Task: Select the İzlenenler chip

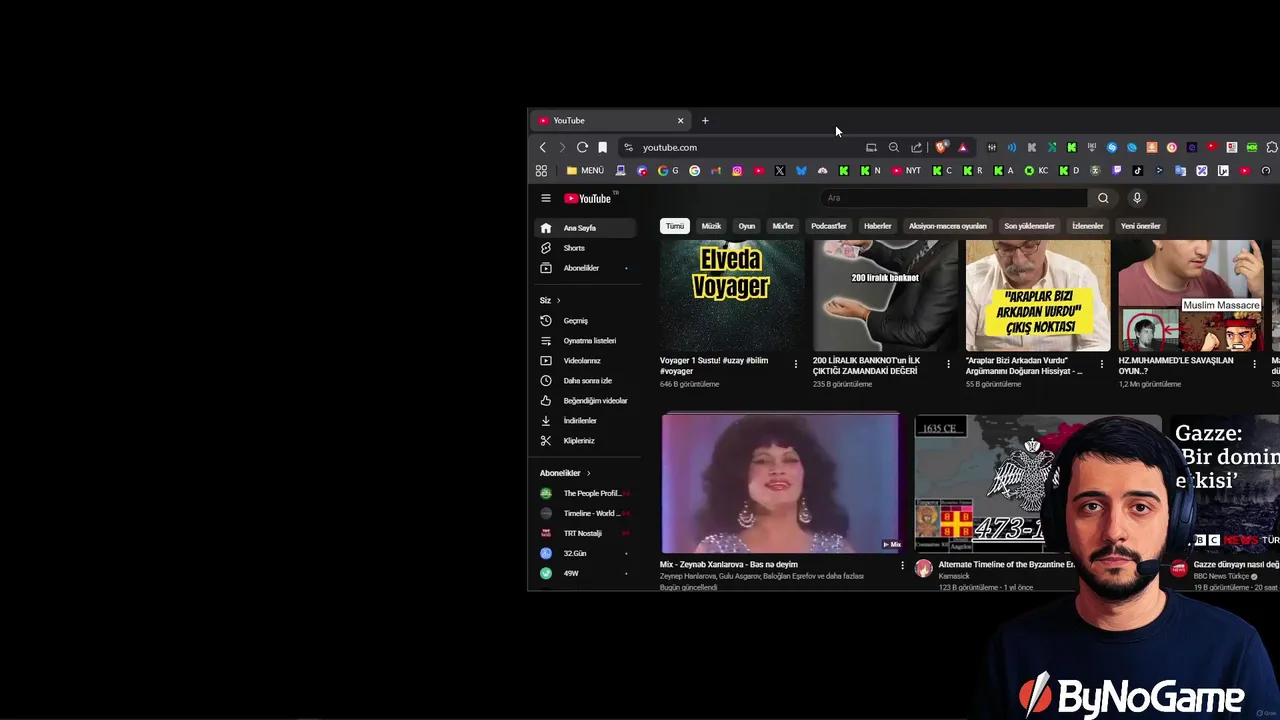Action: pos(1088,226)
